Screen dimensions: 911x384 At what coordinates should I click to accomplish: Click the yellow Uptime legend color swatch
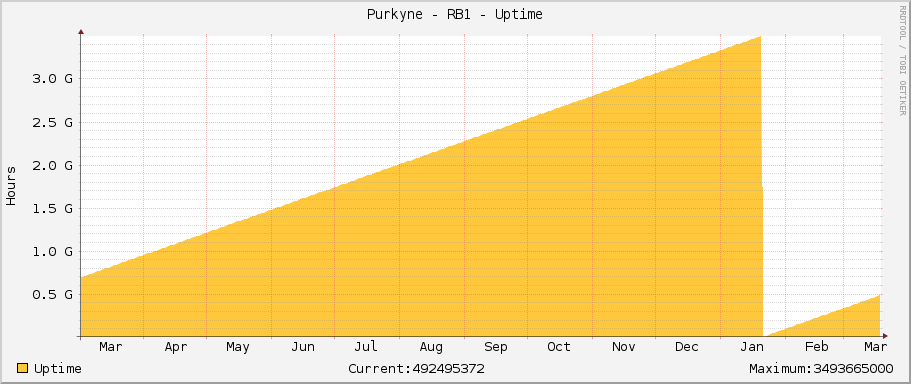tap(23, 368)
